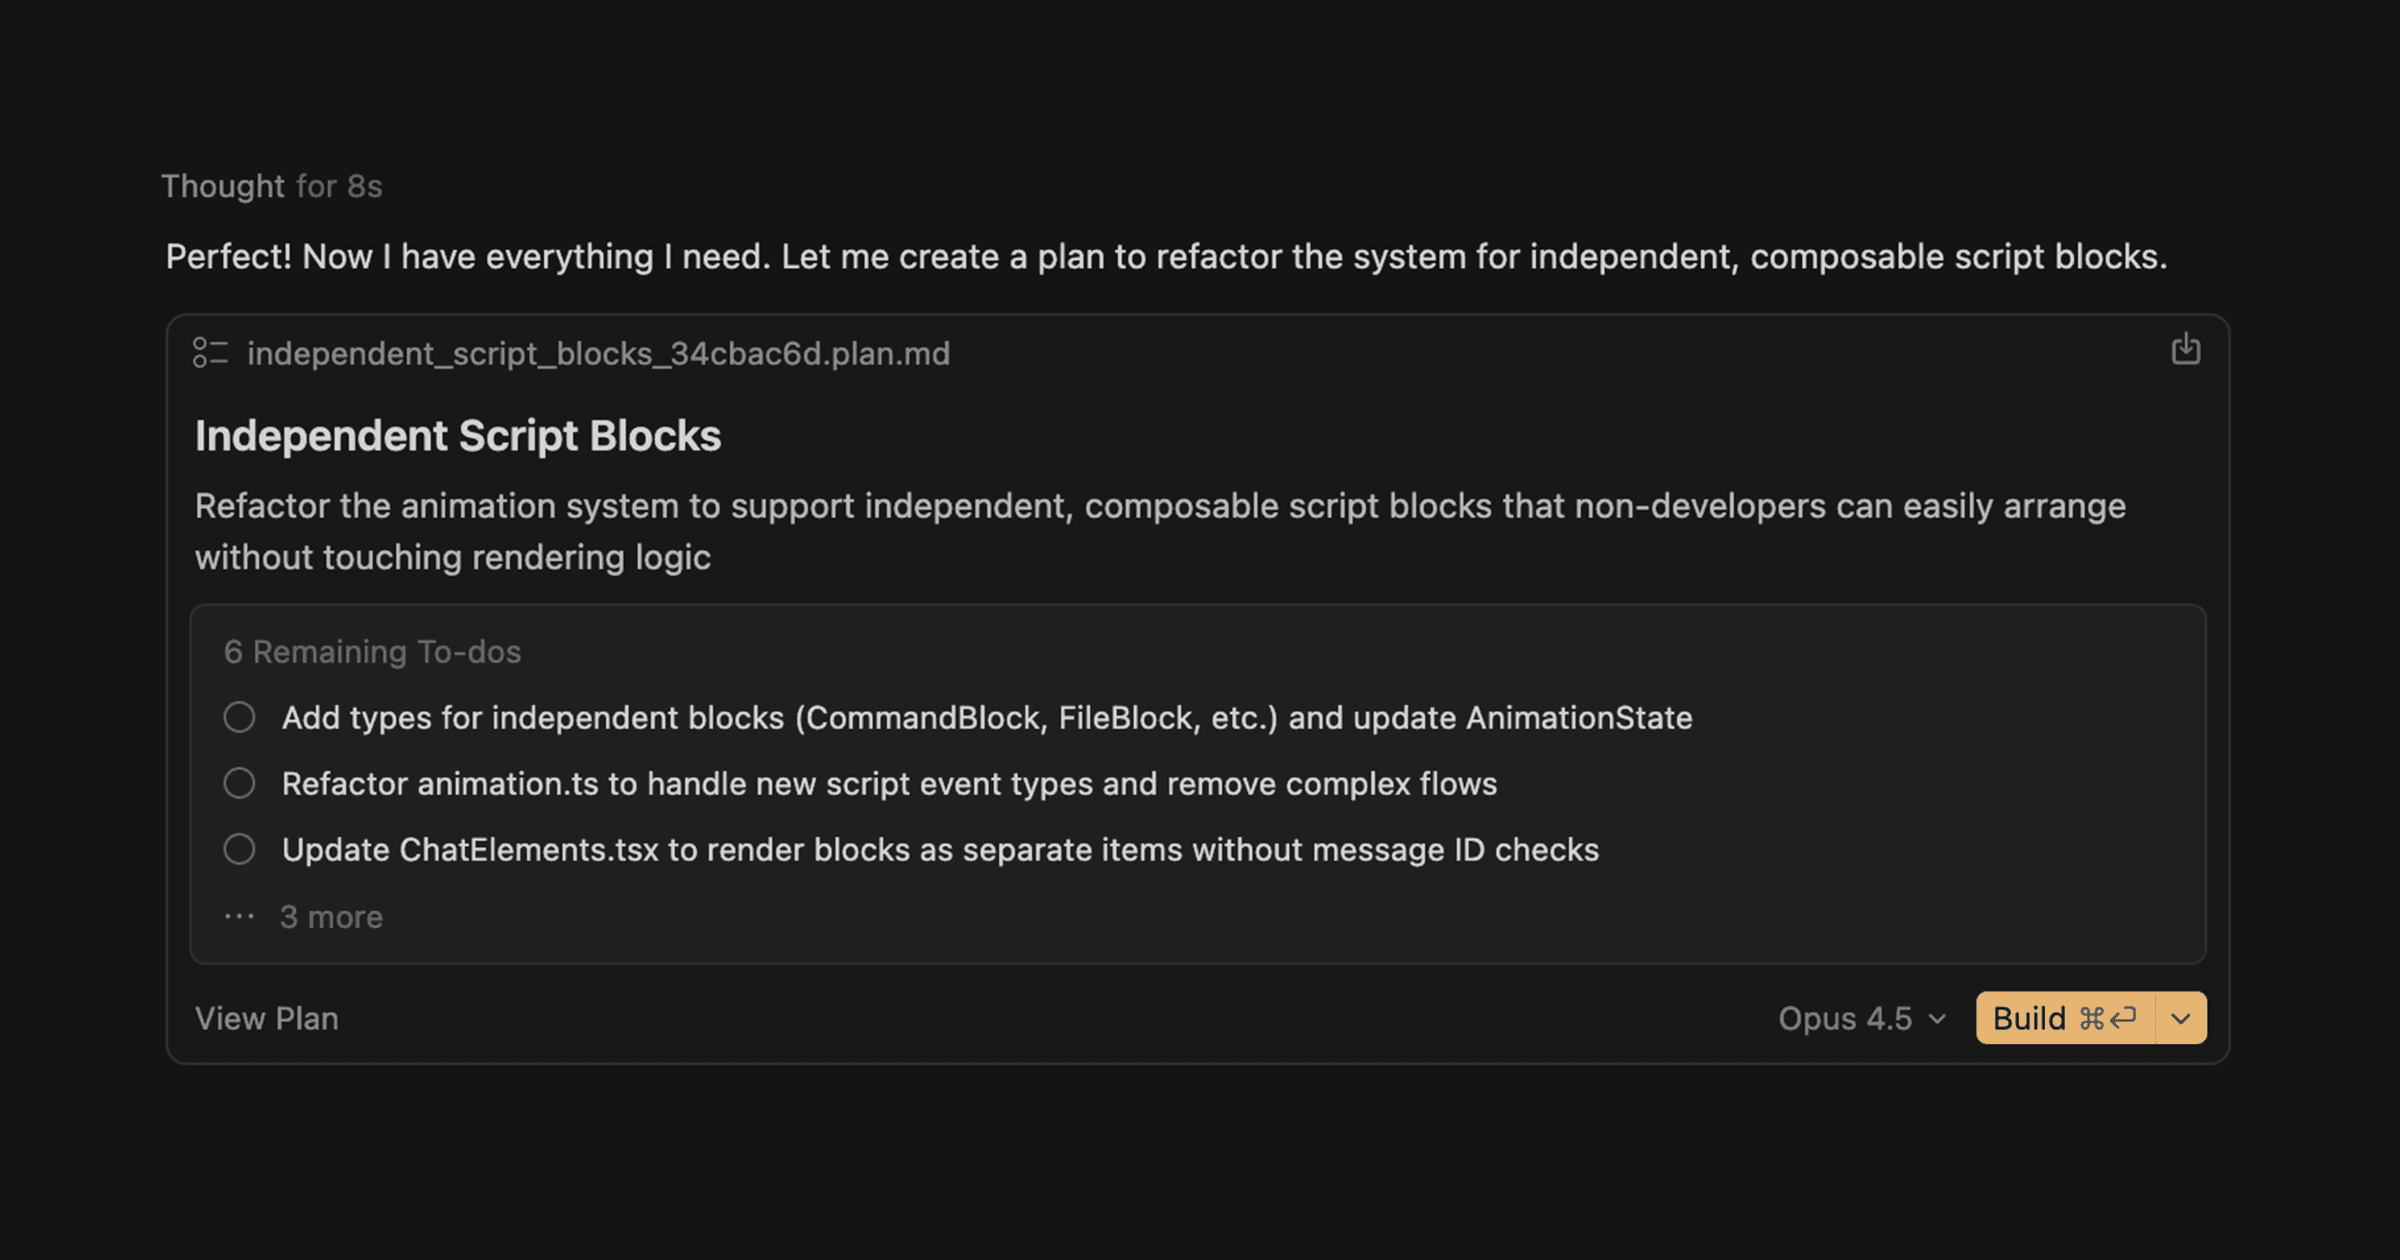Check off the "Update ChatElements.tsx" to-do
Viewport: 2400px width, 1260px height.
240,849
